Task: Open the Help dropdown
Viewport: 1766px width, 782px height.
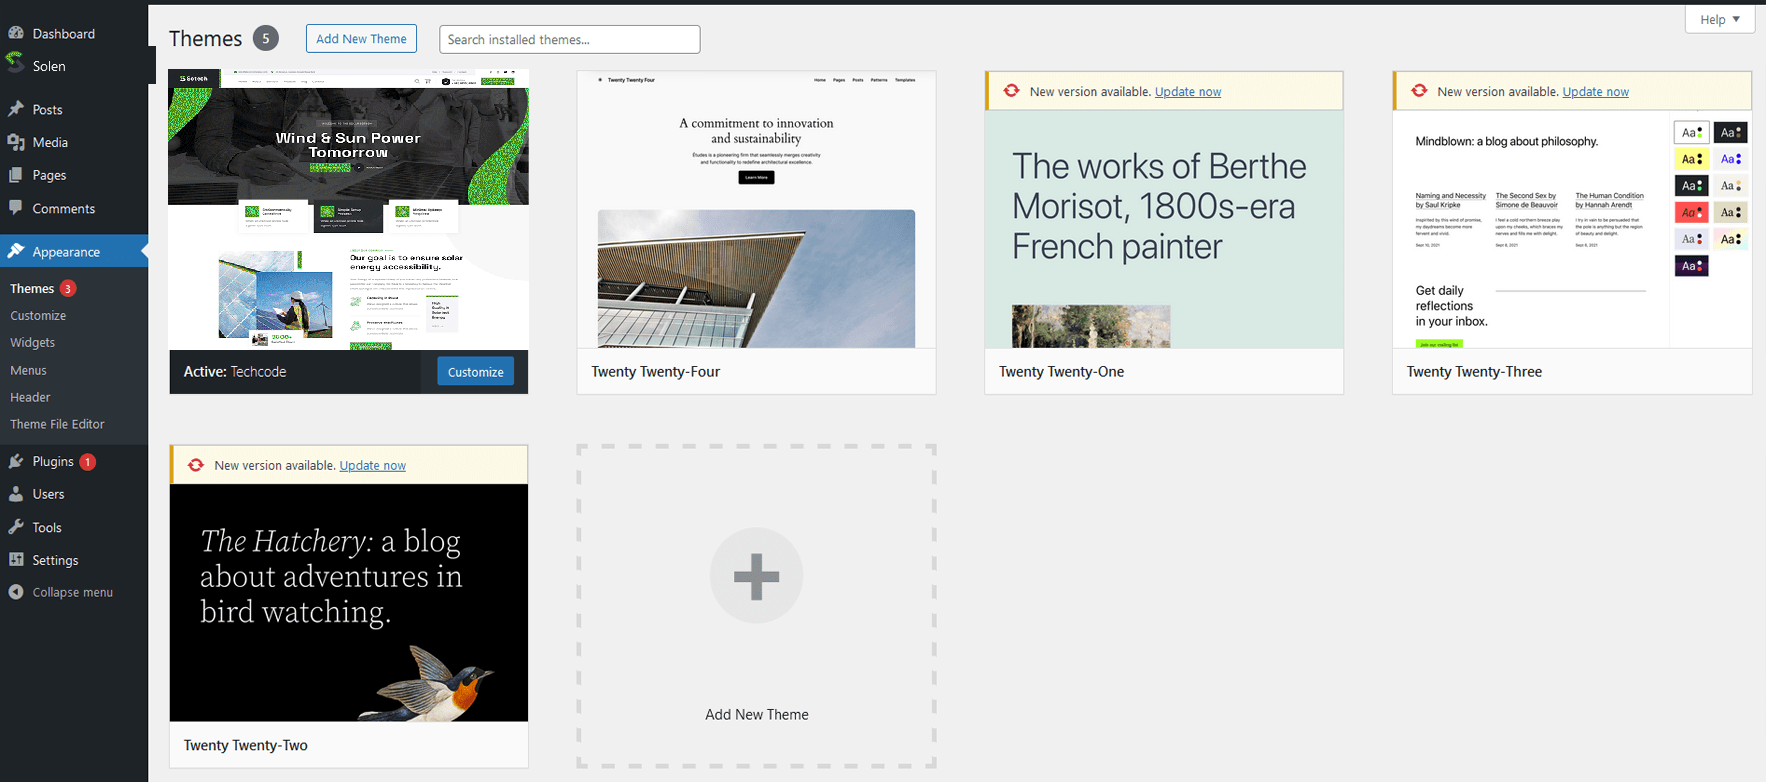Action: (x=1720, y=19)
